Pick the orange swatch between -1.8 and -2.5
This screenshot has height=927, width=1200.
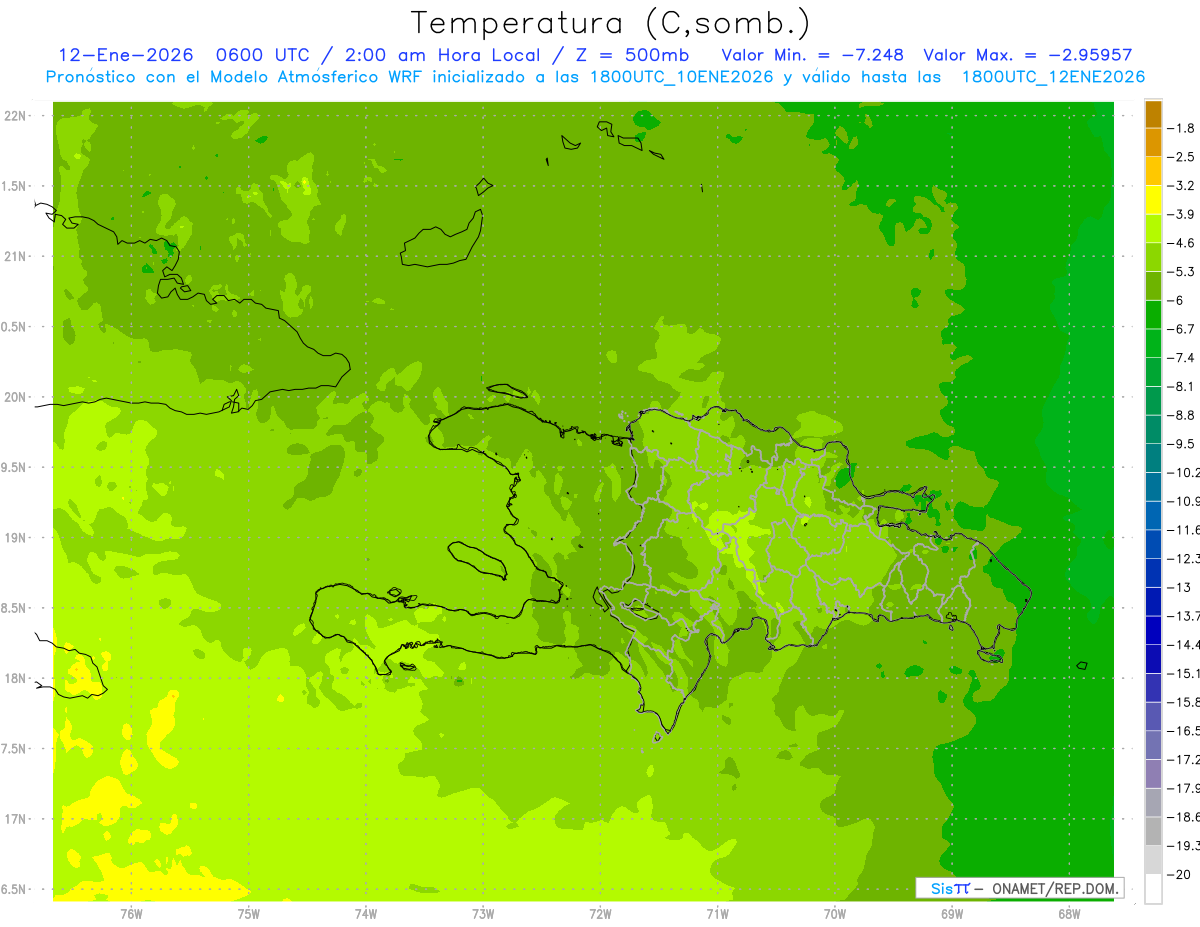[x=1153, y=143]
